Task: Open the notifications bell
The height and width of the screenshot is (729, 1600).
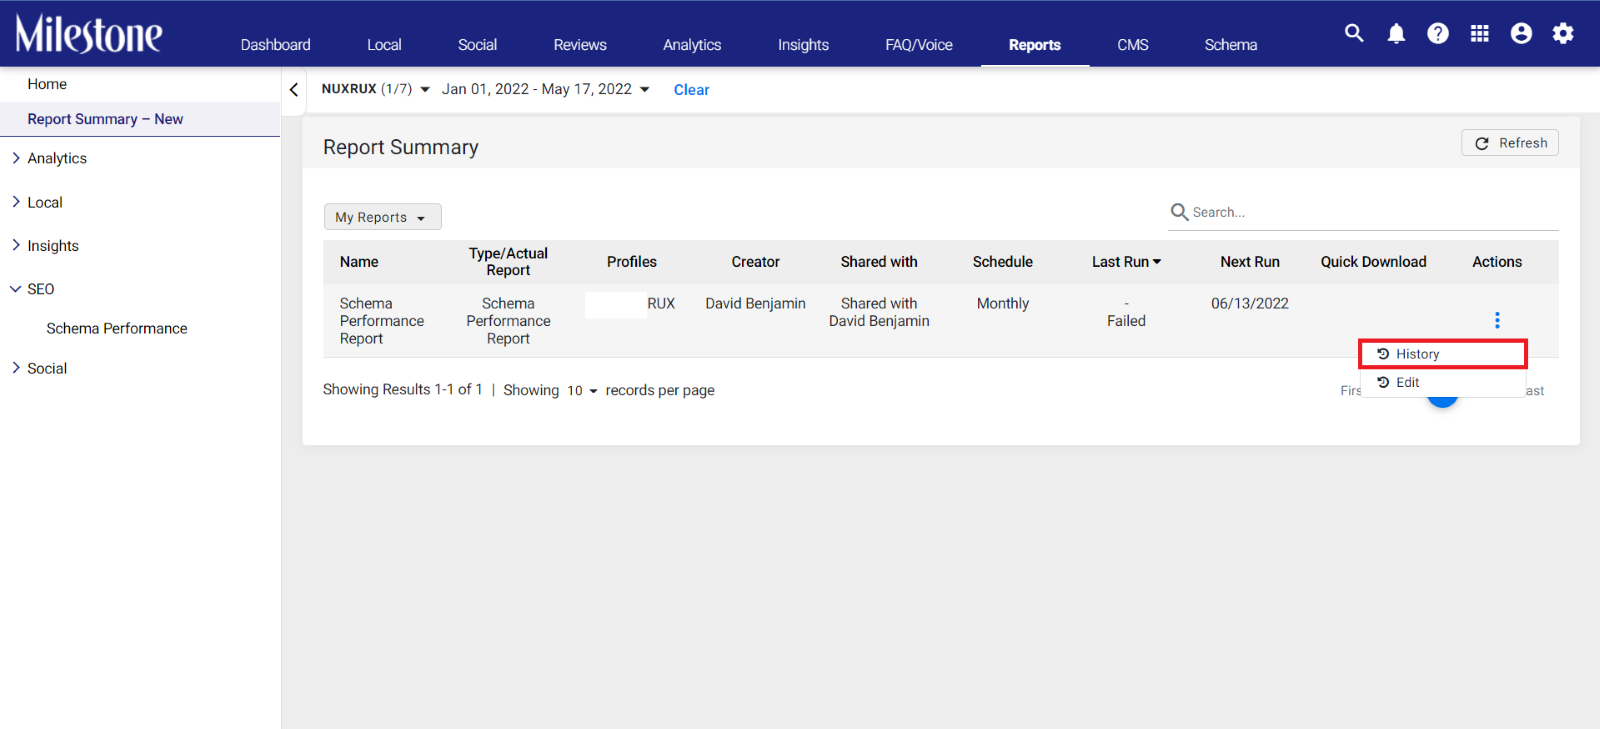Action: 1396,34
